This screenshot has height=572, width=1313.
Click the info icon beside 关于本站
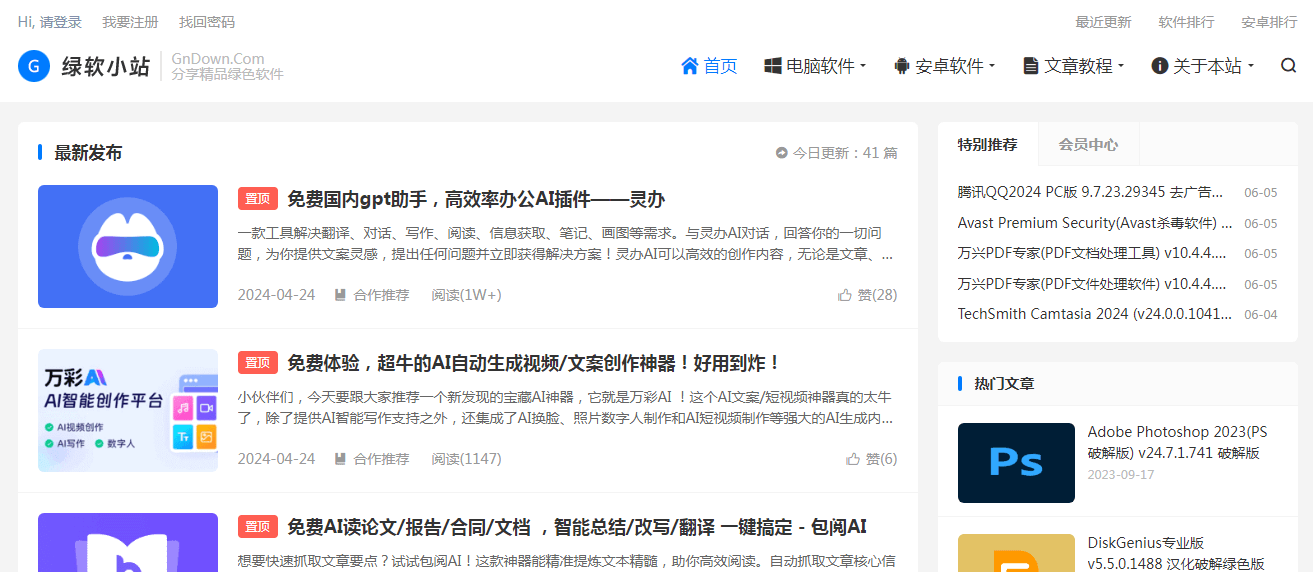[x=1159, y=66]
